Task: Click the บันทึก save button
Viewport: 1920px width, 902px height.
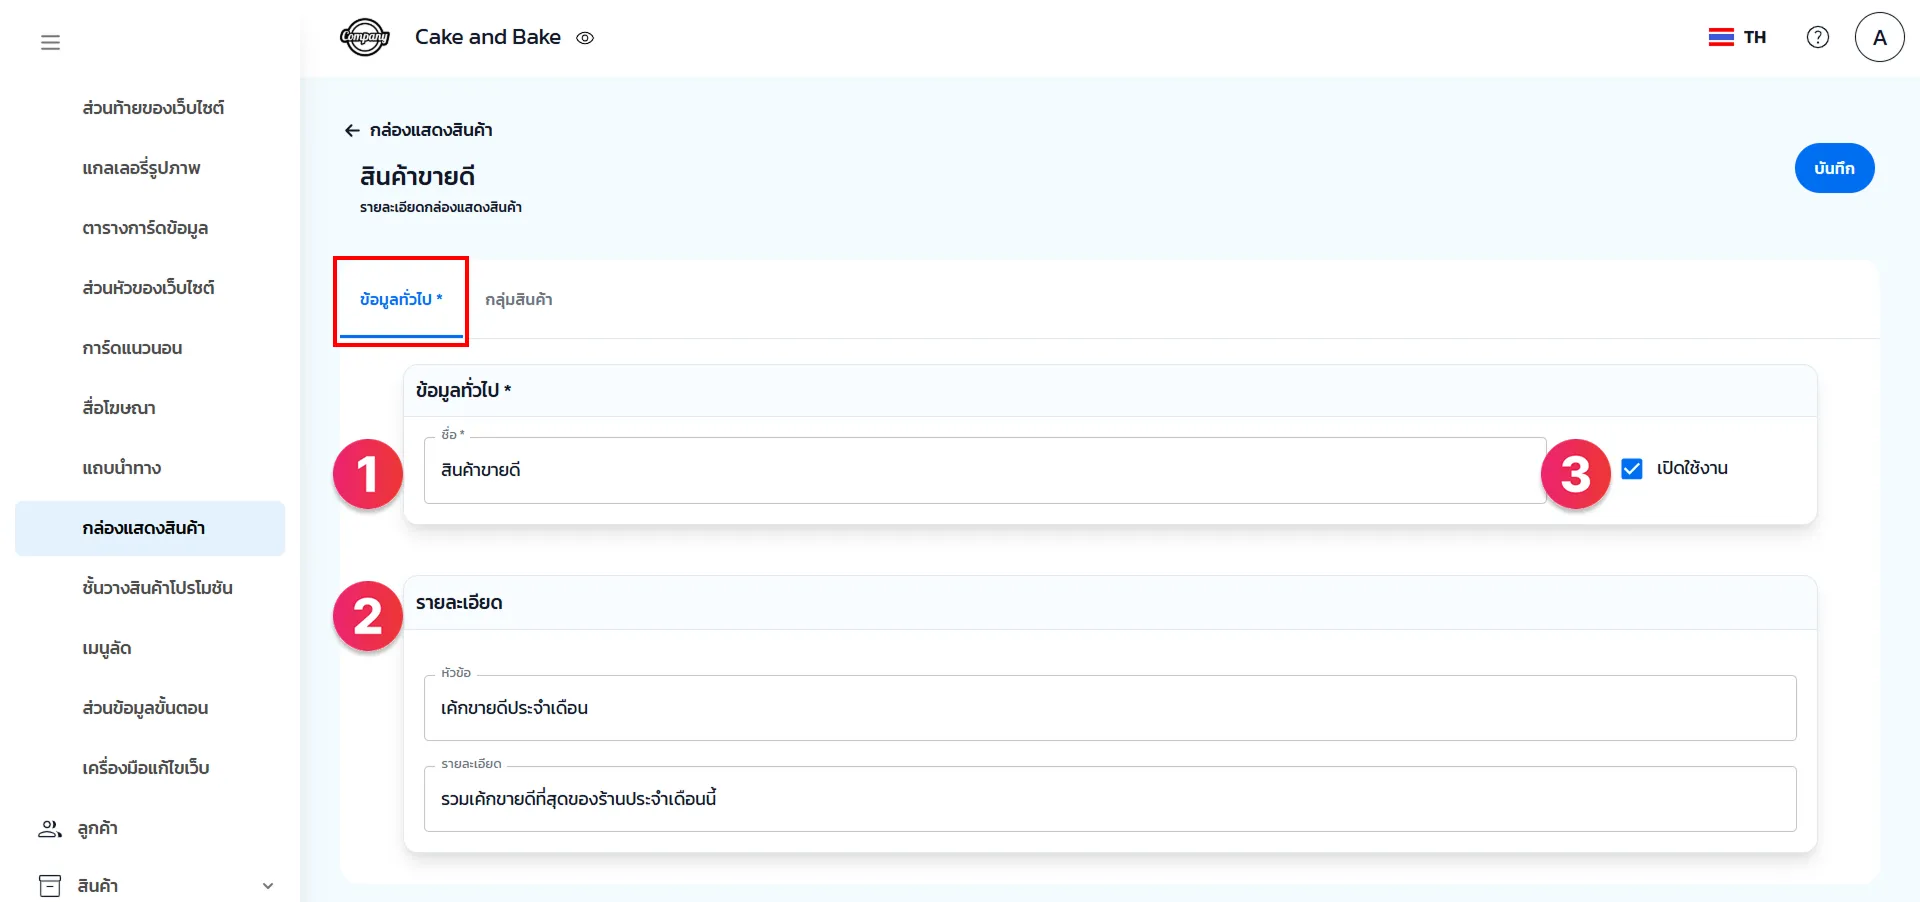Action: [x=1833, y=168]
